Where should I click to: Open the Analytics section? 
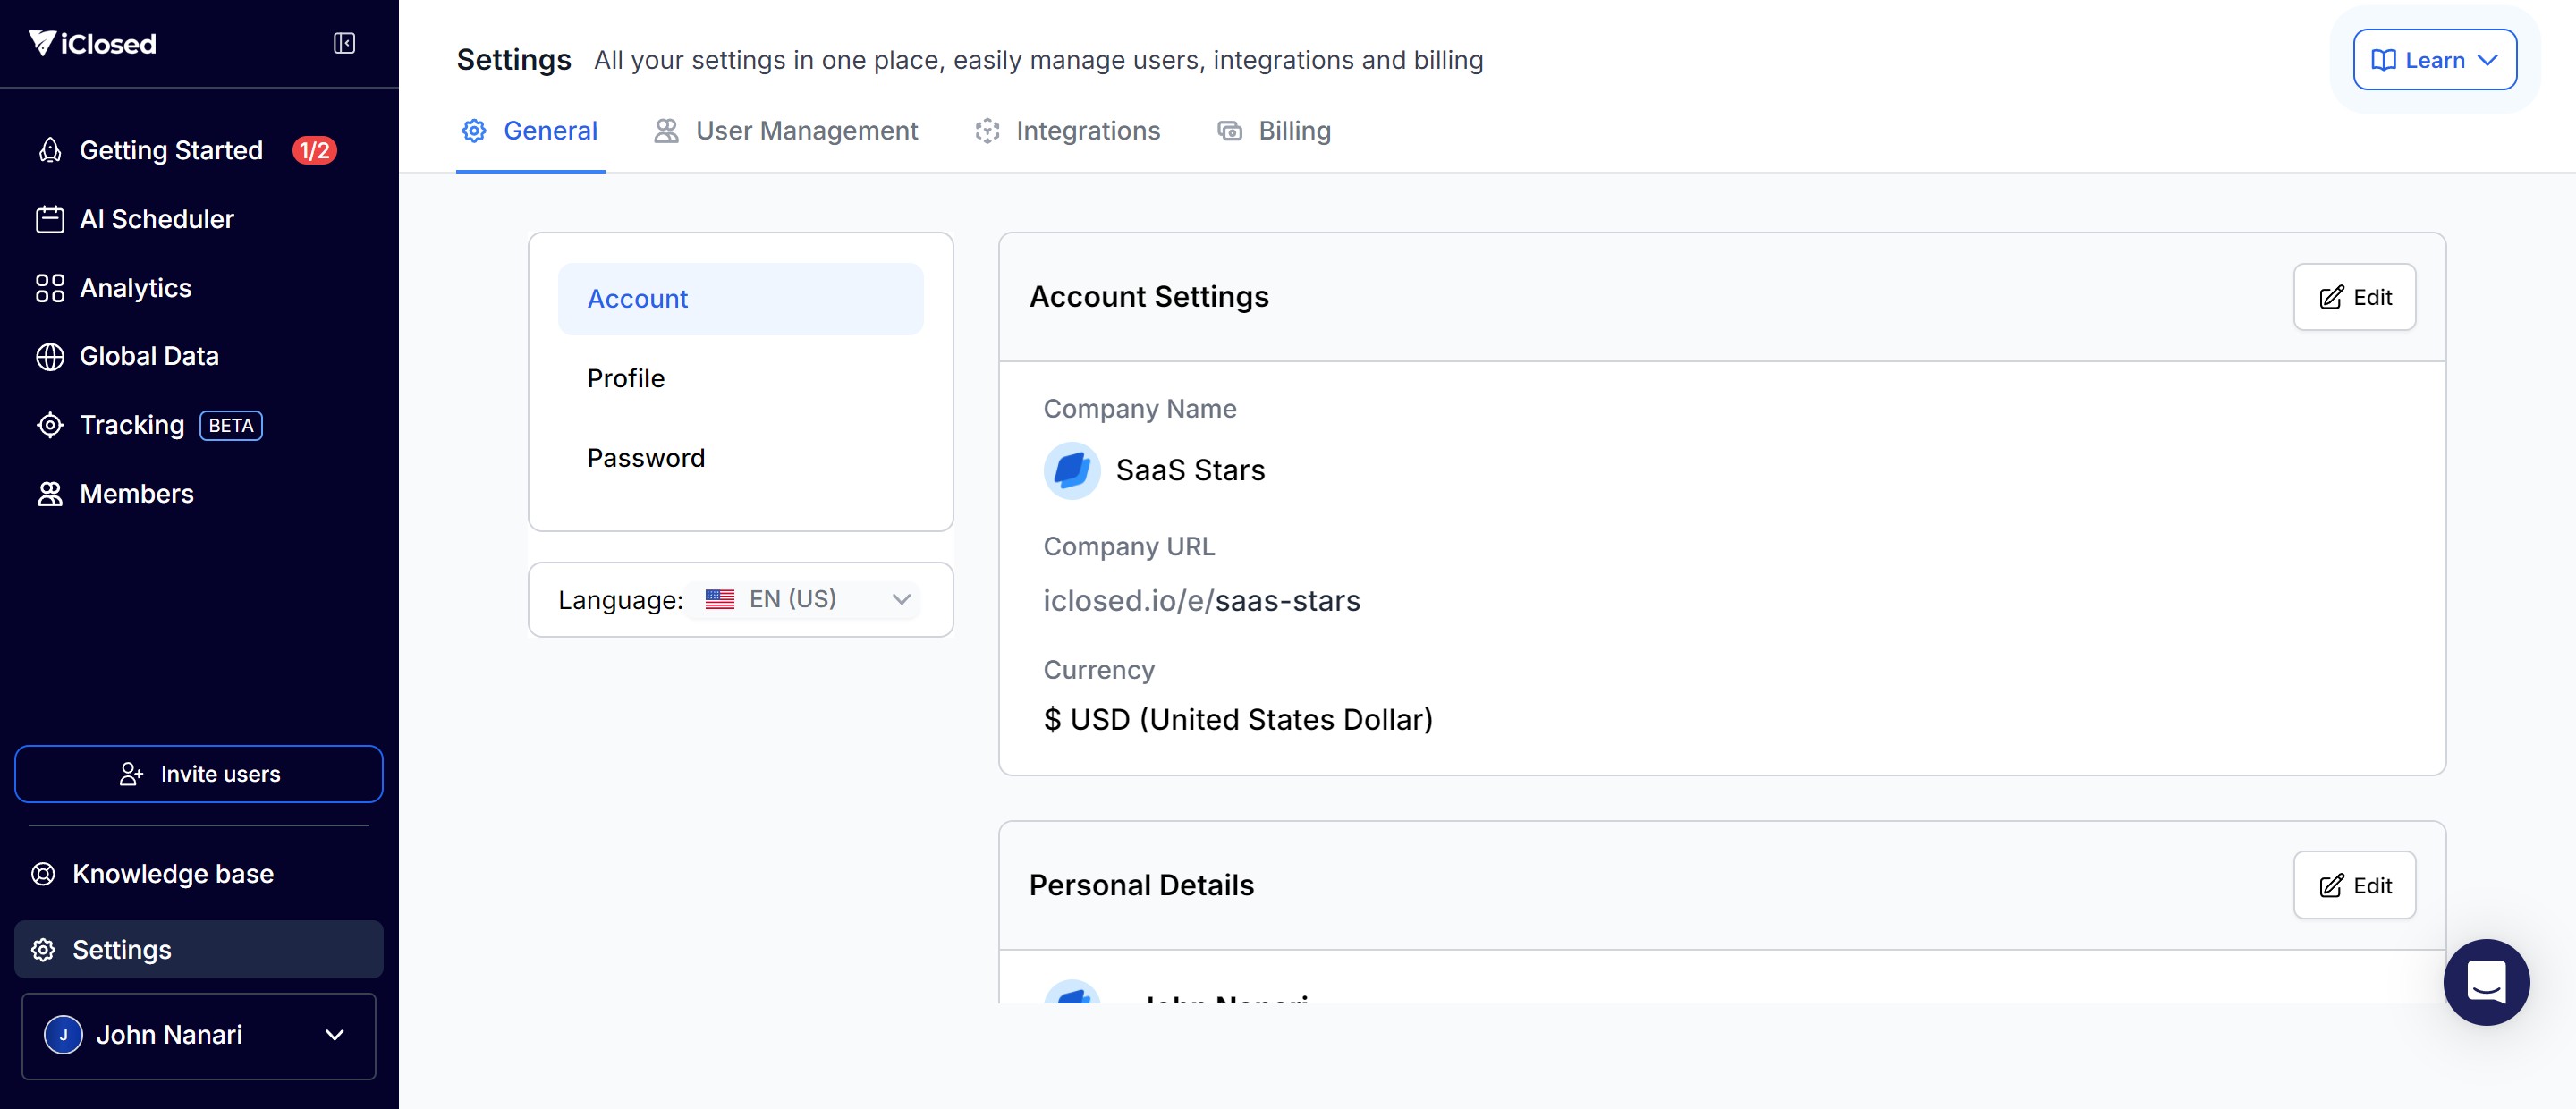pyautogui.click(x=135, y=288)
